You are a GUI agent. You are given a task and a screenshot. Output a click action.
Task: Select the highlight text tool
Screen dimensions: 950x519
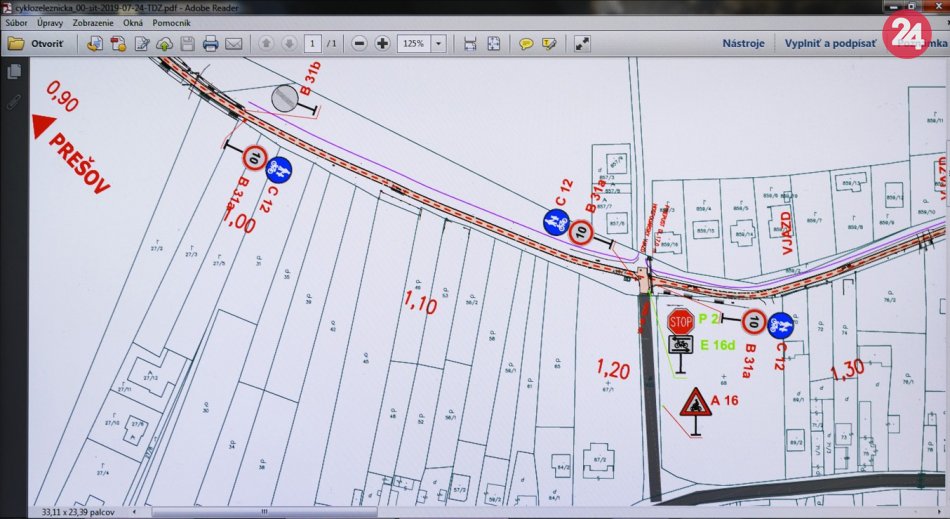(549, 44)
